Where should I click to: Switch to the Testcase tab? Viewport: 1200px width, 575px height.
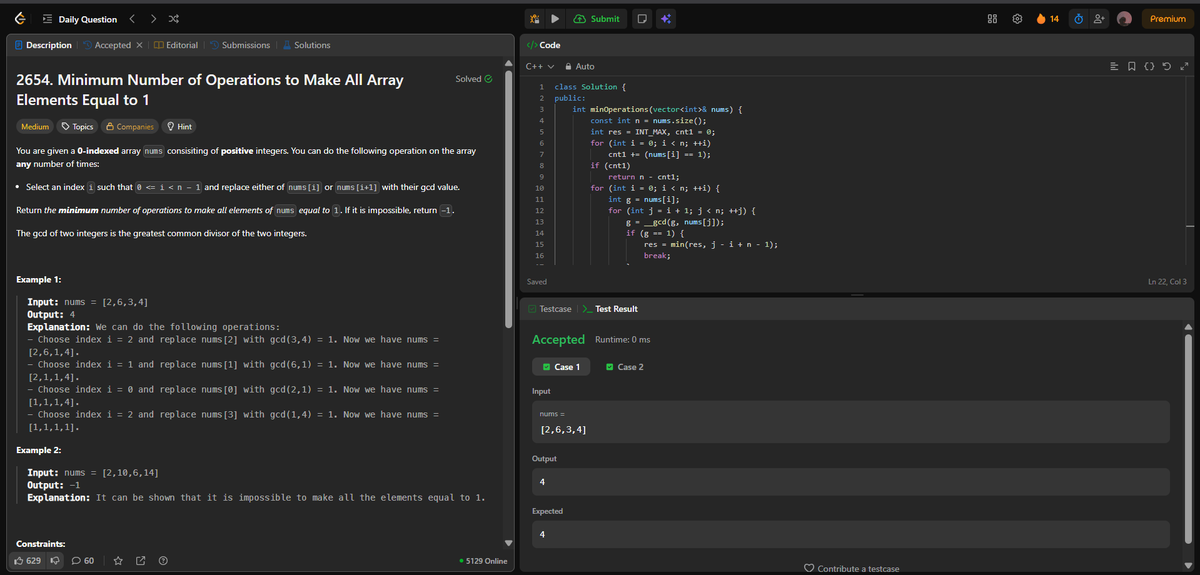point(549,309)
